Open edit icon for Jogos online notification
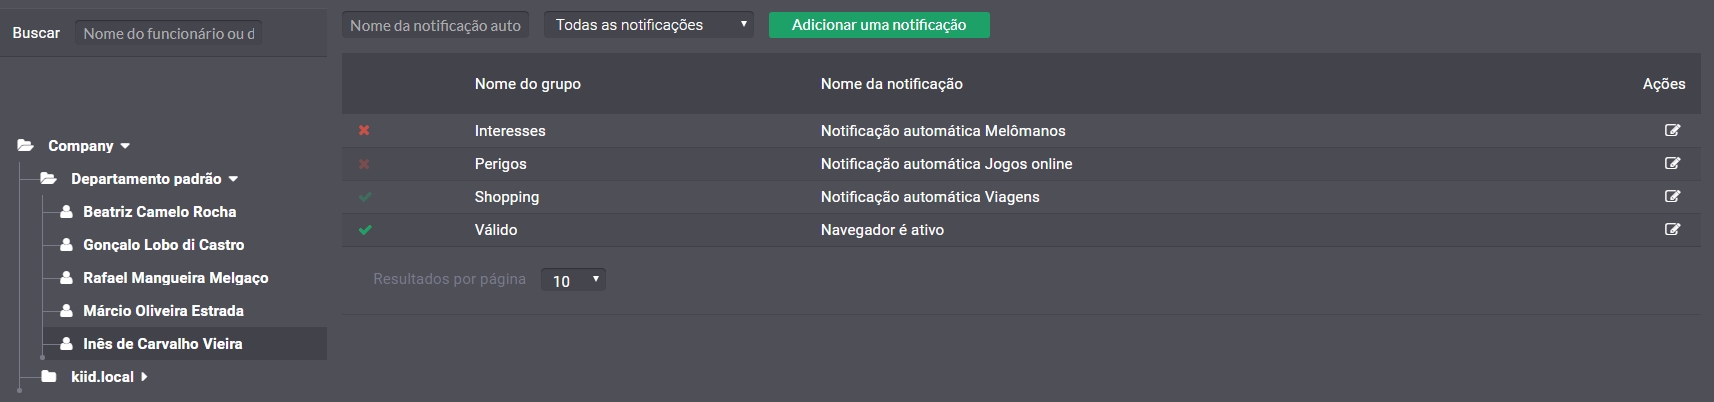Screen dimensions: 1714x402 pos(1672,163)
